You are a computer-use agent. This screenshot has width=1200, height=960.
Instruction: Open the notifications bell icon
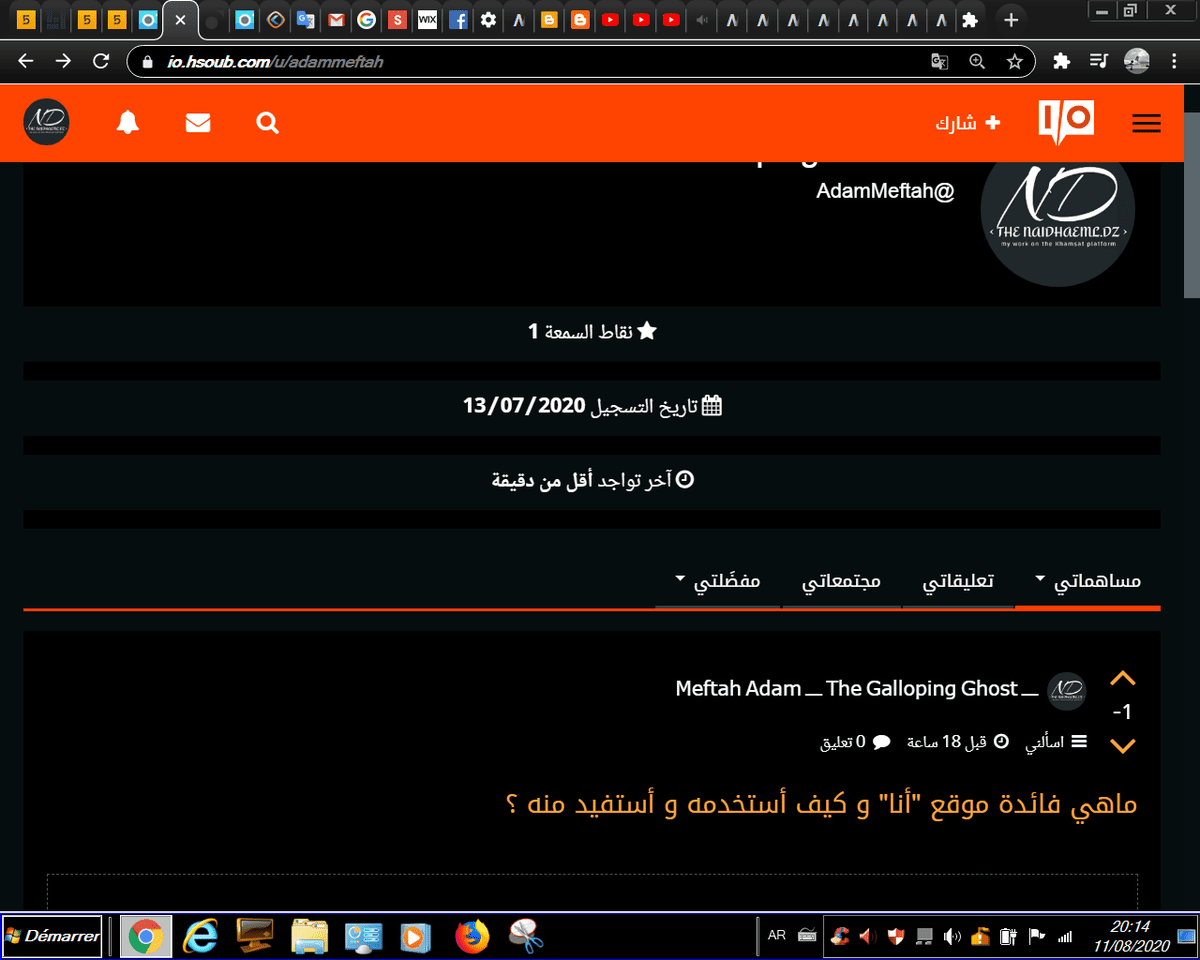point(128,123)
